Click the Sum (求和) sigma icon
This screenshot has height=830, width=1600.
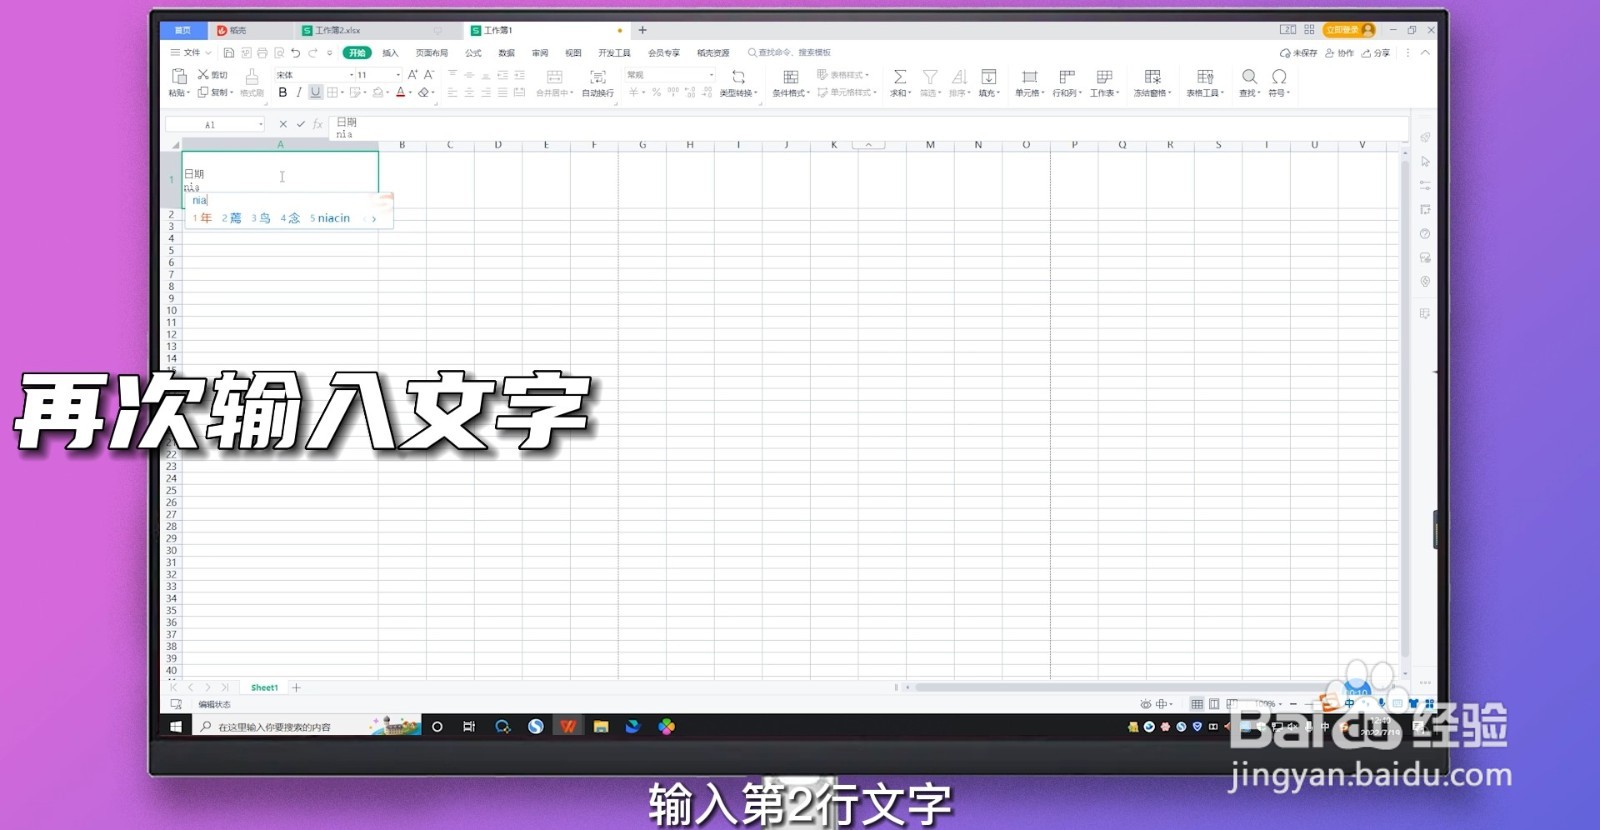[900, 77]
